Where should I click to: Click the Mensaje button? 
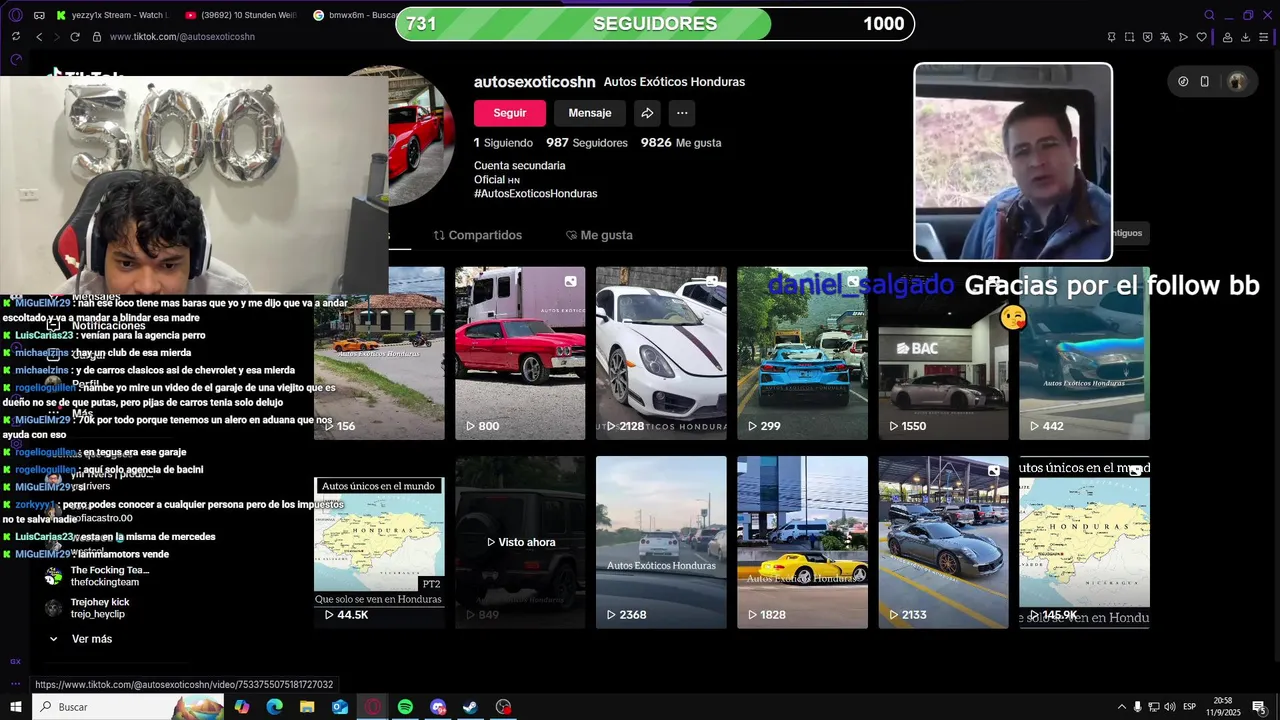[x=590, y=113]
